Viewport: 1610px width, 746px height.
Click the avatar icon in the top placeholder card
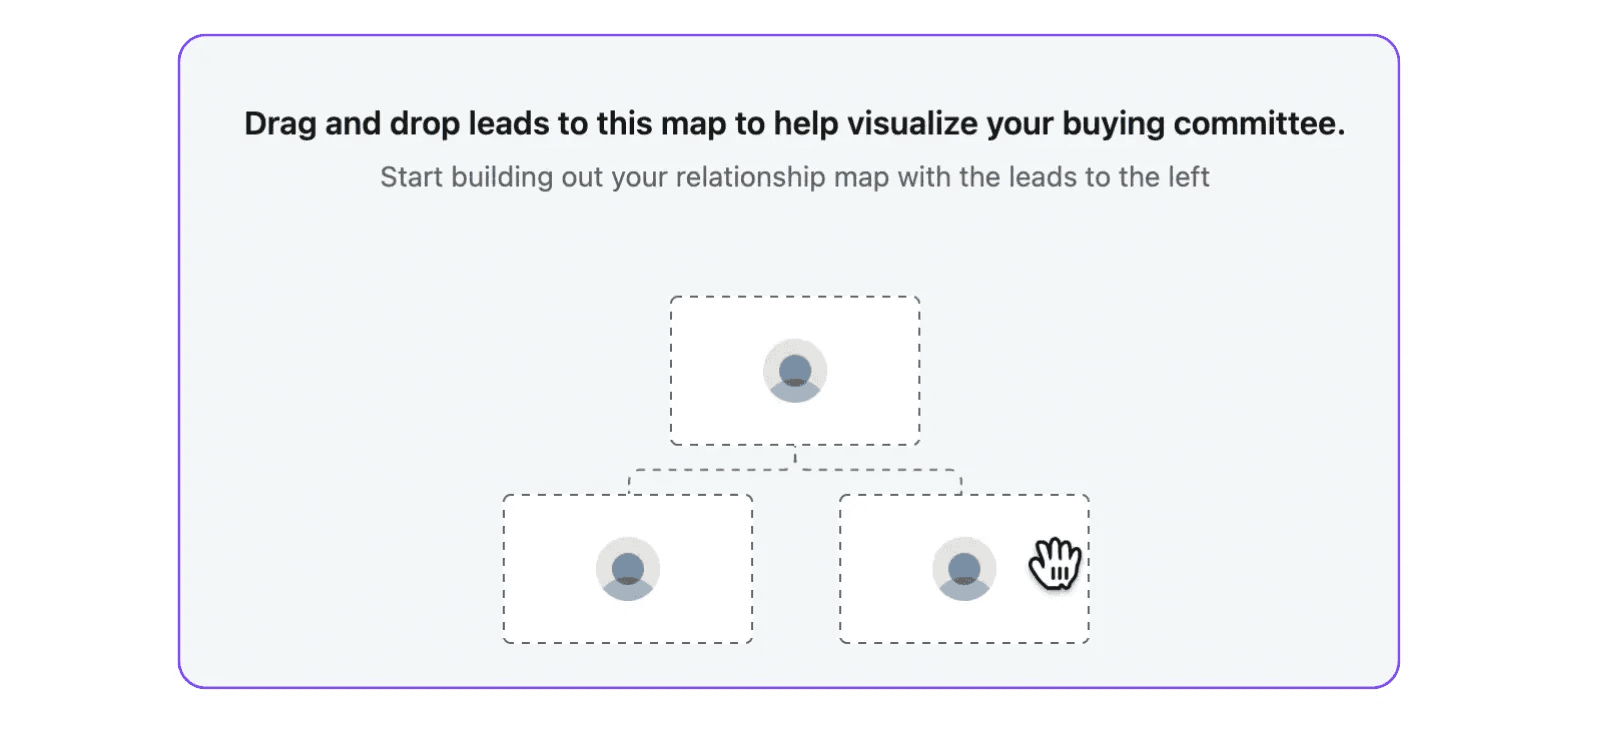click(795, 371)
